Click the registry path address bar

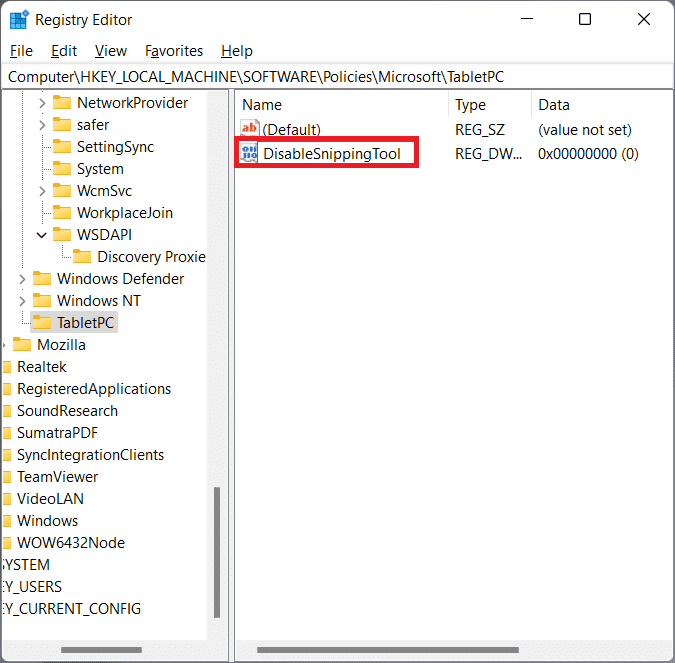click(338, 77)
